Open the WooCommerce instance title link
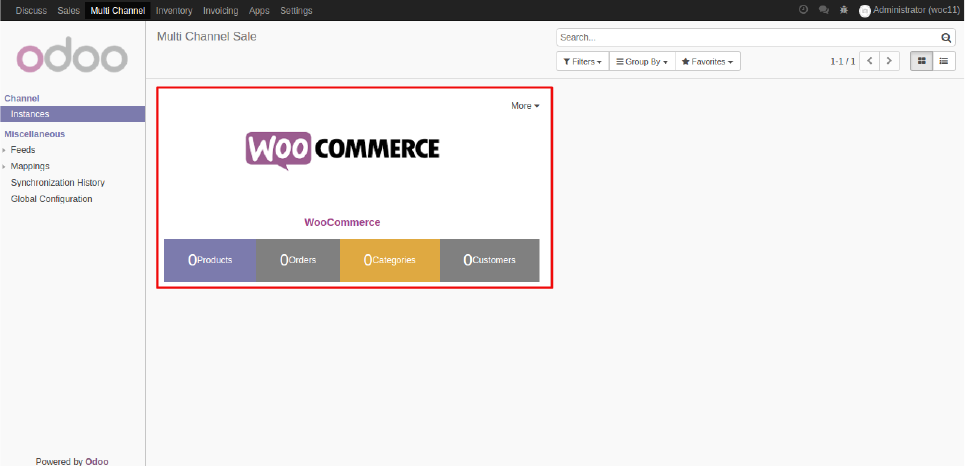The image size is (965, 466). (342, 222)
